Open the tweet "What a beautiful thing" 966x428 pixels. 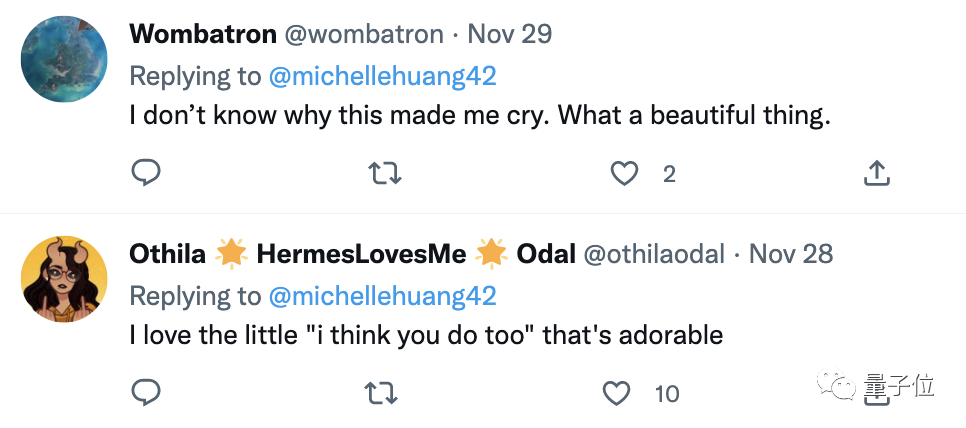(480, 116)
